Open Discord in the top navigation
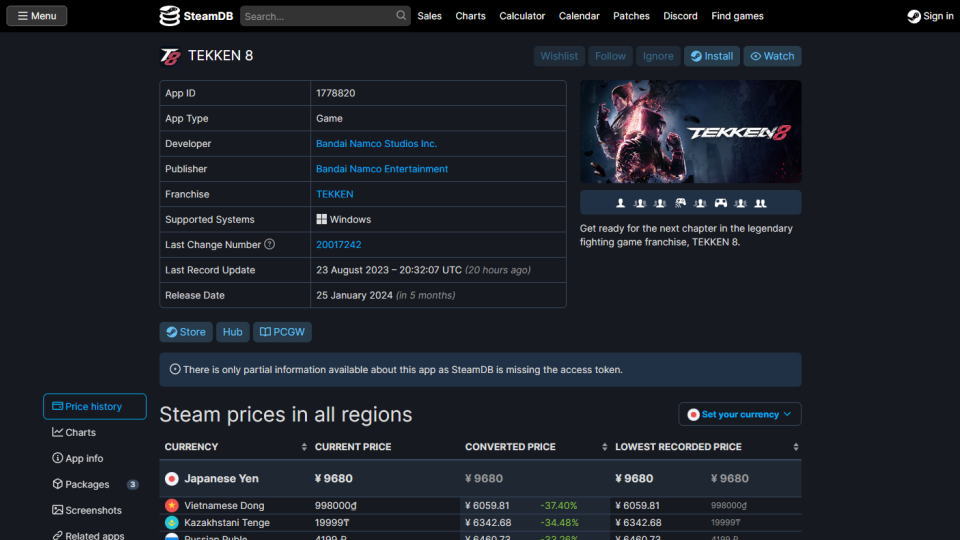The height and width of the screenshot is (540, 960). click(680, 16)
